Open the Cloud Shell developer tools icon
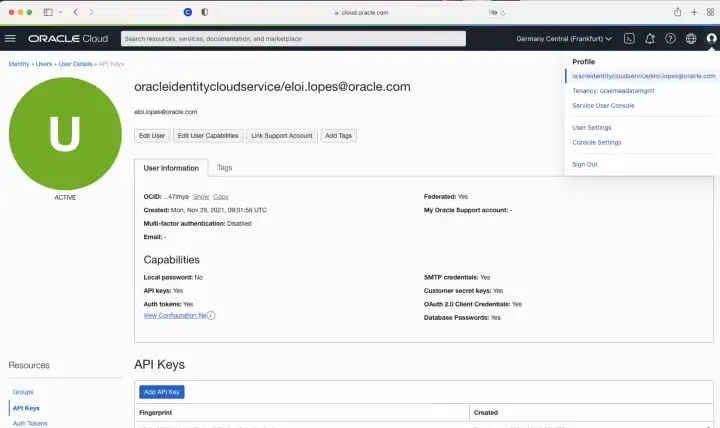The image size is (720, 428). coord(629,39)
